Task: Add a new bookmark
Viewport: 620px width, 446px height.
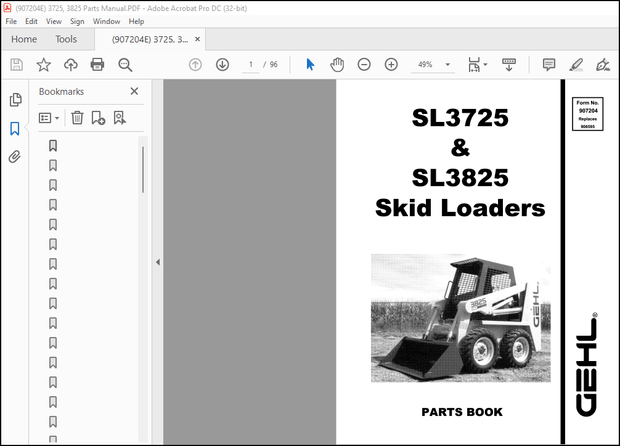Action: 98,118
